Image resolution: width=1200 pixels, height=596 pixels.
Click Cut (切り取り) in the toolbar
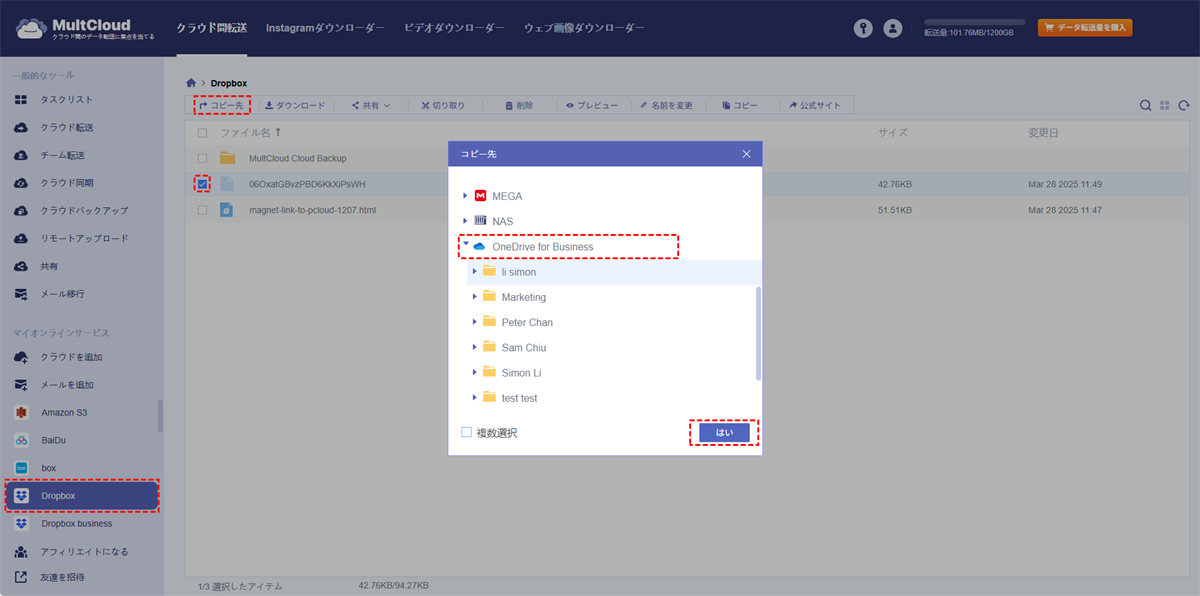[443, 105]
